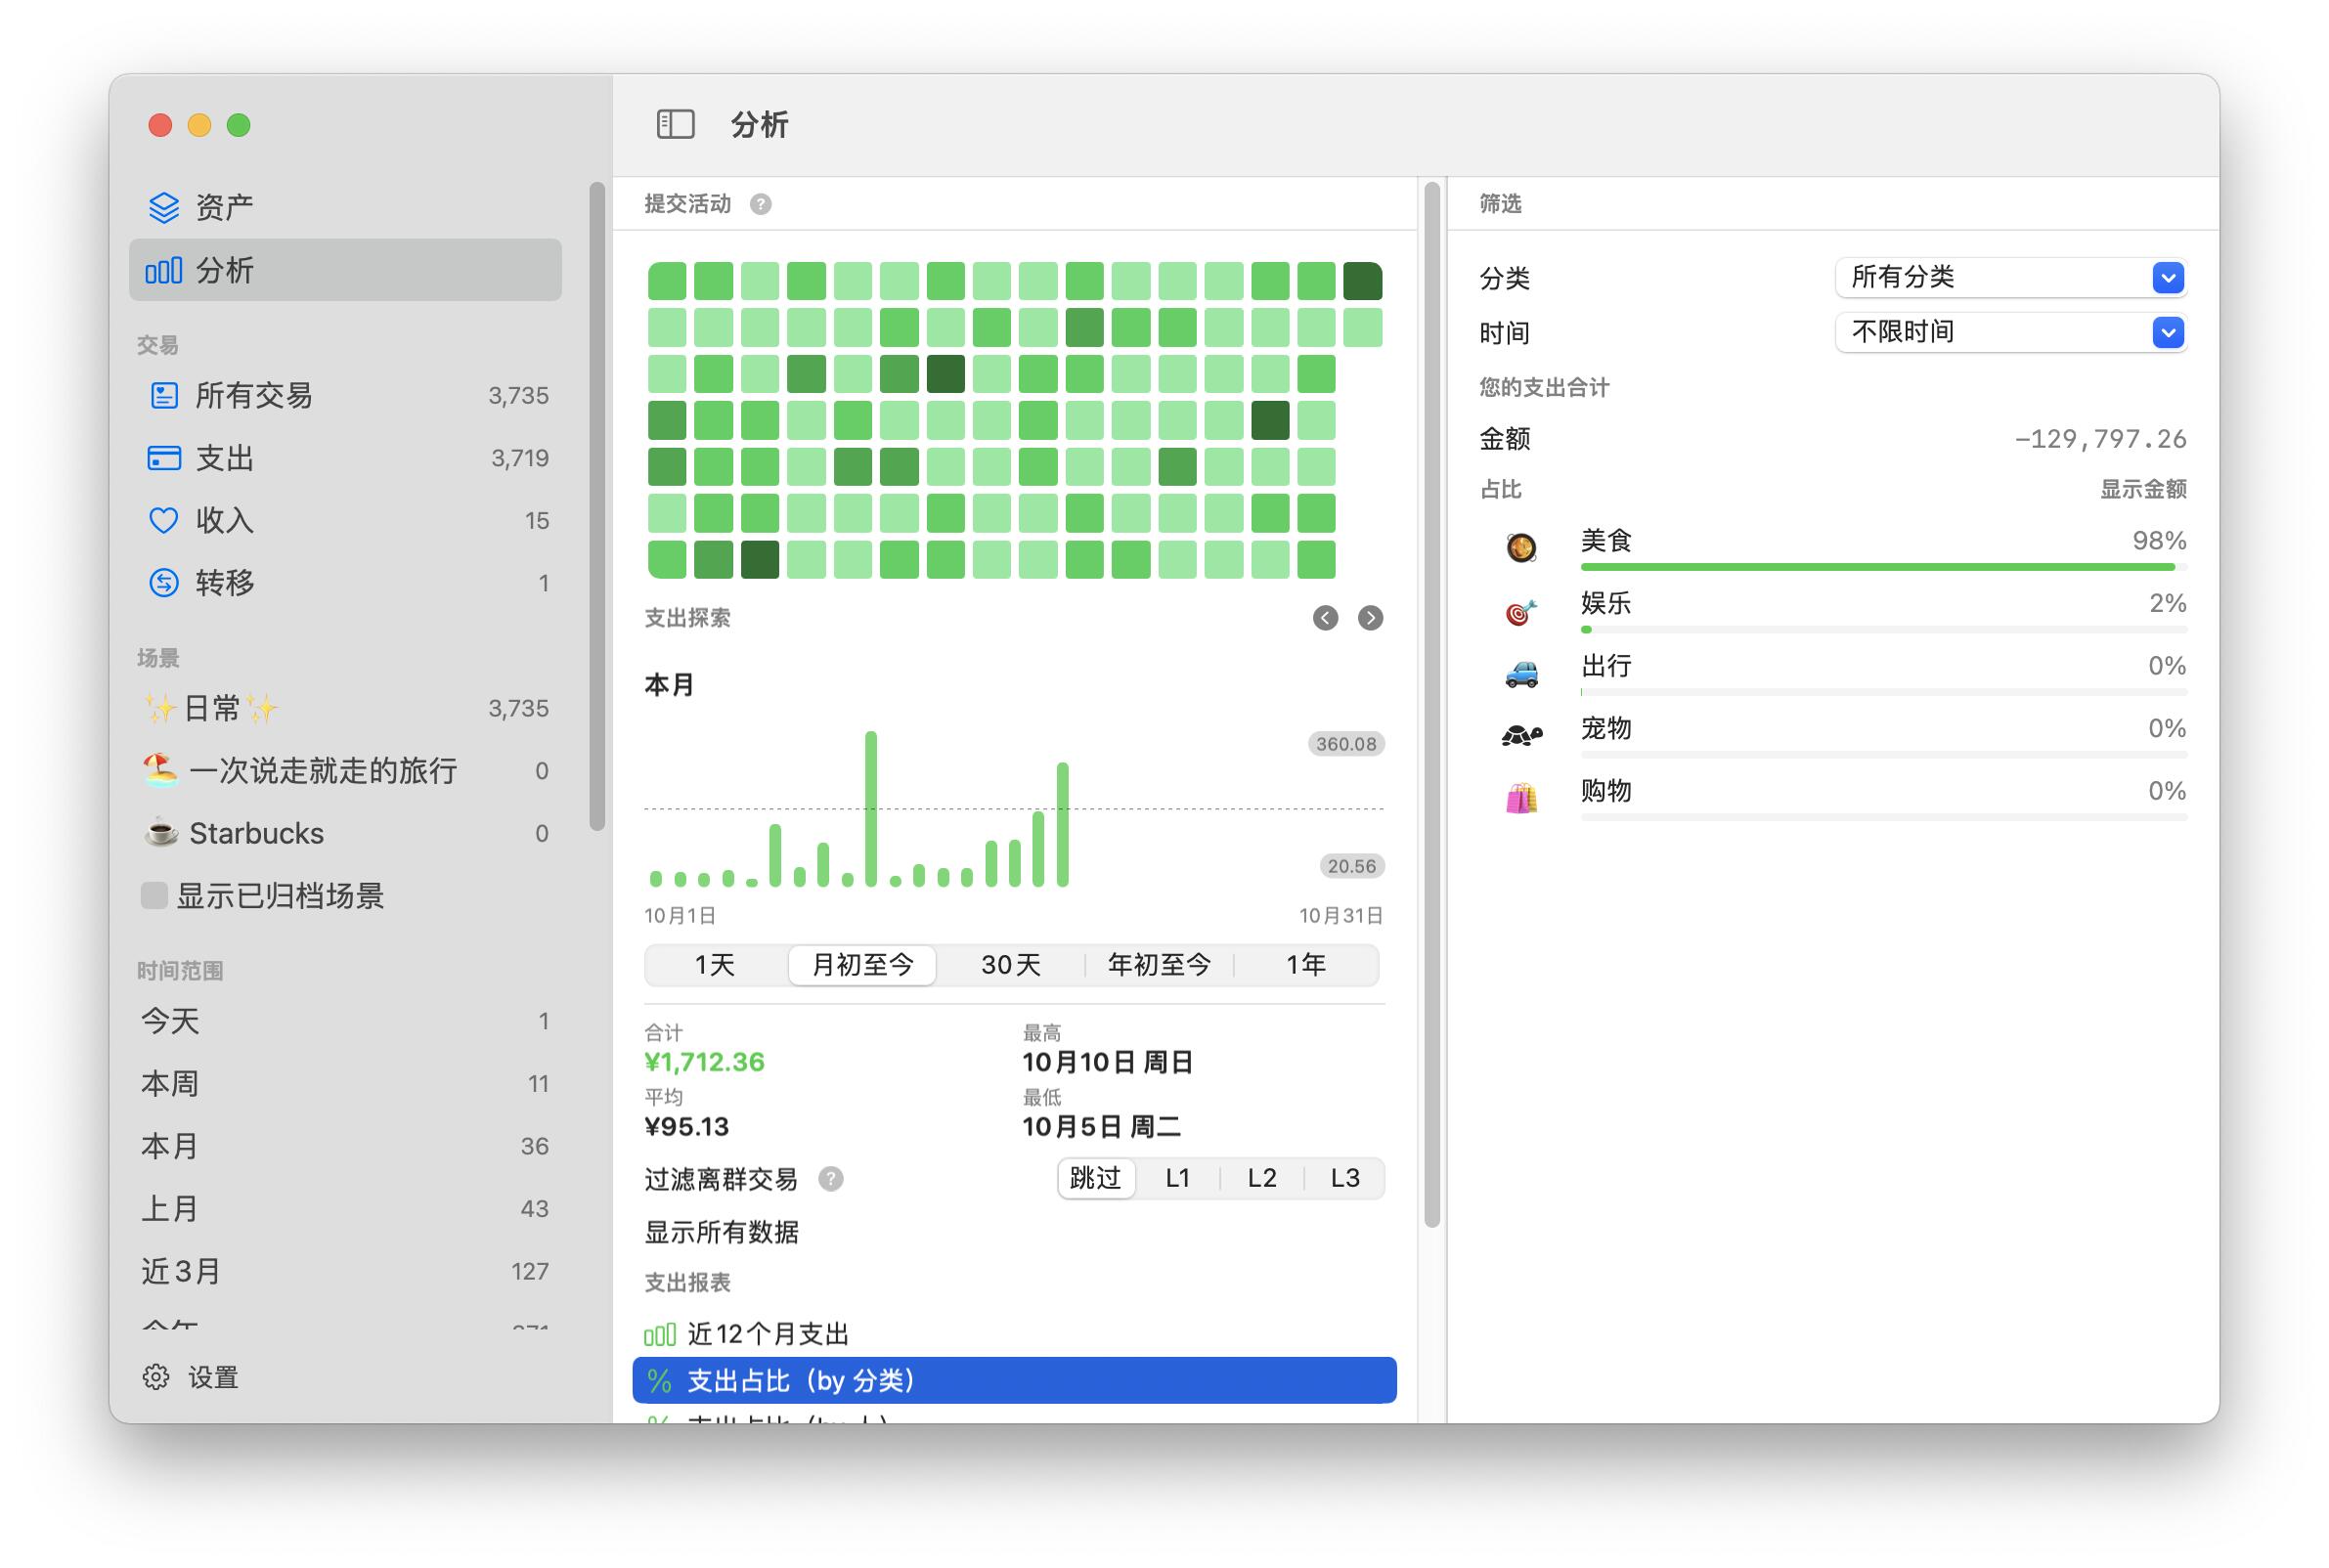Viewport: 2329px width, 1568px height.
Task: Go to next period arrow in 支出探索
Action: [x=1370, y=618]
